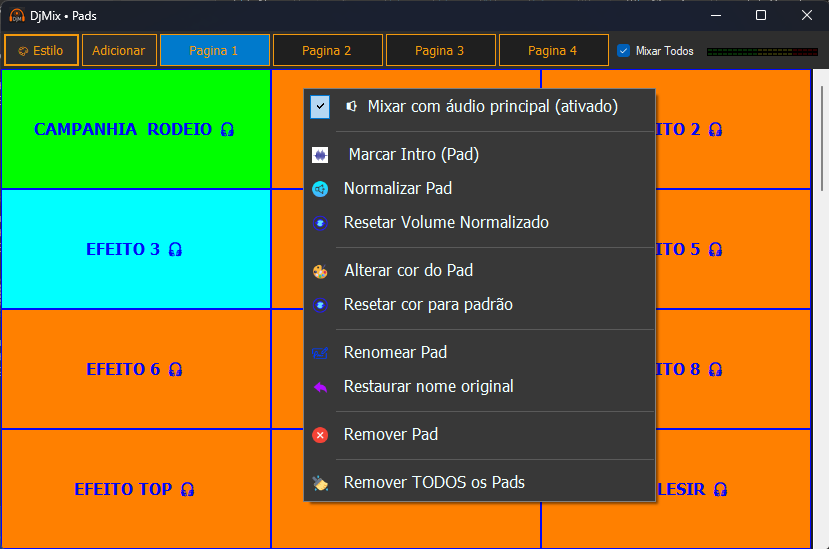Choose Resetar cor para padrão
Image resolution: width=829 pixels, height=549 pixels.
click(x=480, y=305)
